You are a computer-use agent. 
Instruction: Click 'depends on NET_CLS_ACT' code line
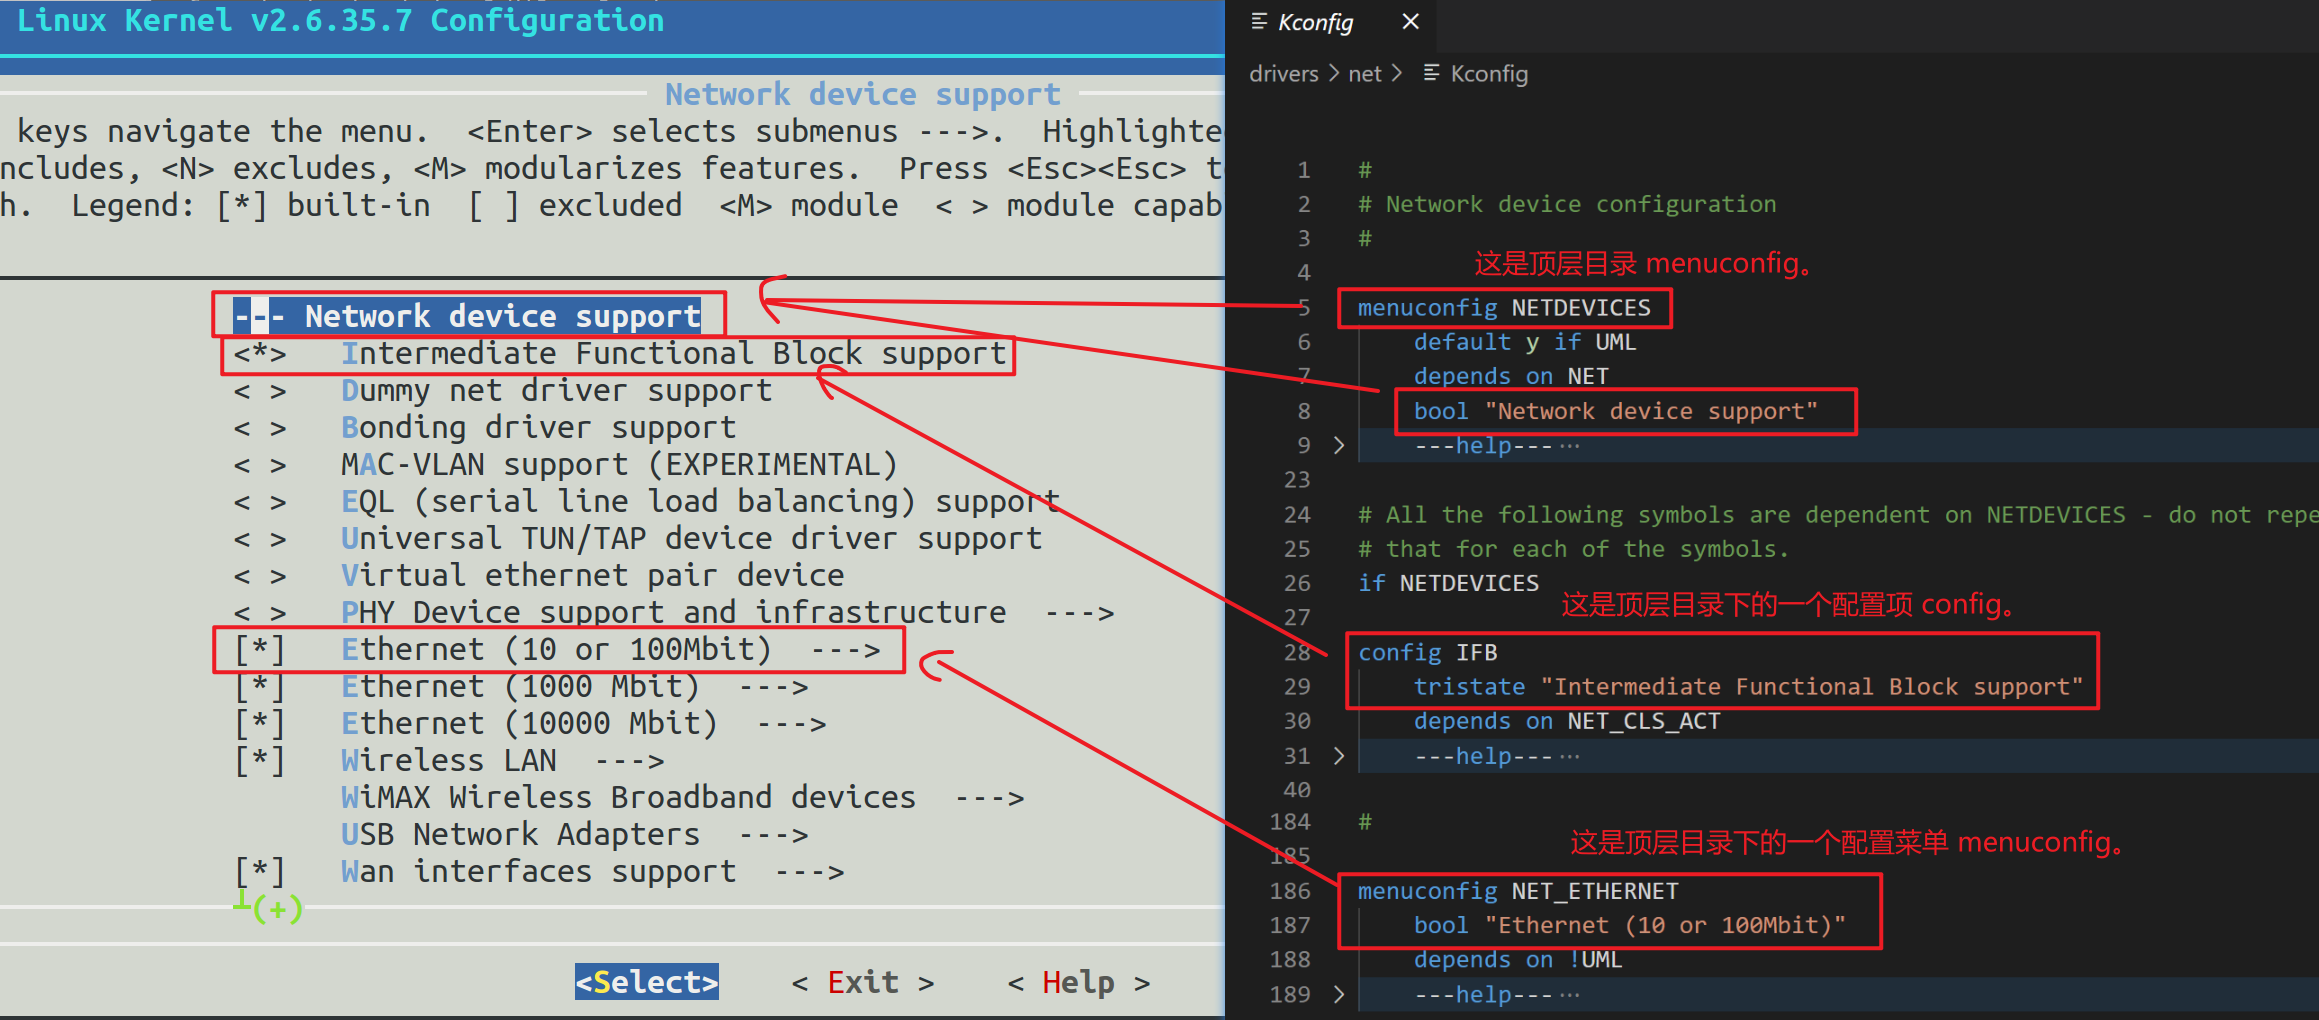(1567, 721)
